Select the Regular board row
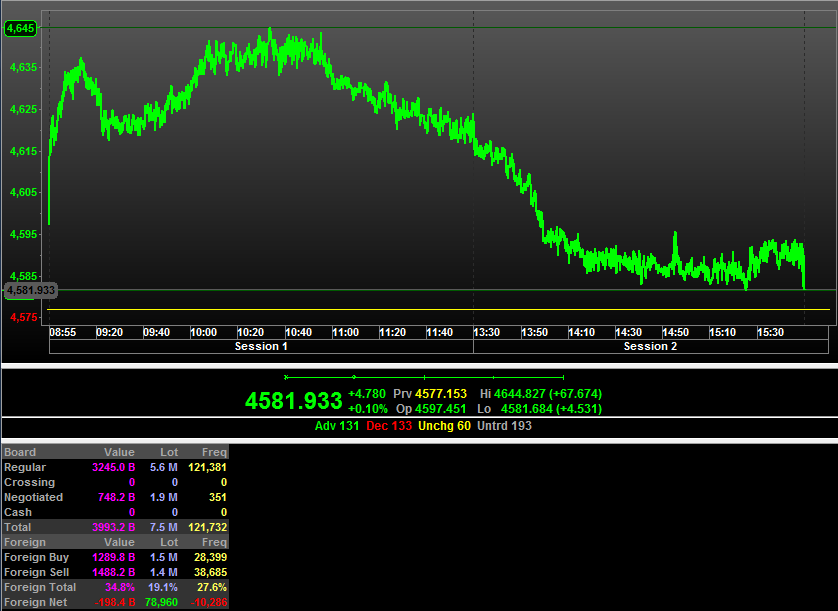This screenshot has width=838, height=611. [115, 467]
